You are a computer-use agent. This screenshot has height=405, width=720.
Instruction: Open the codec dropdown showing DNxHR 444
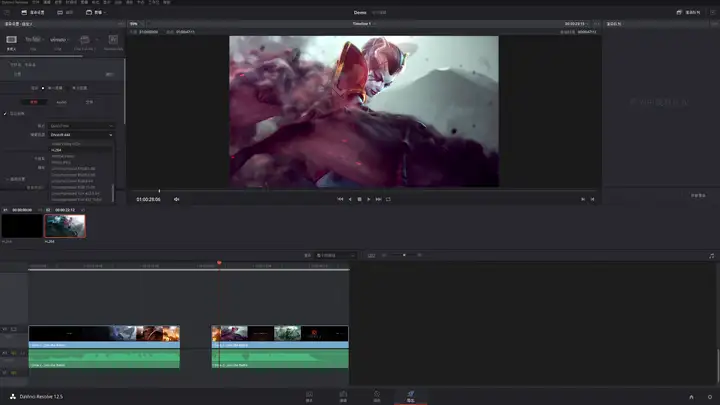click(x=81, y=135)
